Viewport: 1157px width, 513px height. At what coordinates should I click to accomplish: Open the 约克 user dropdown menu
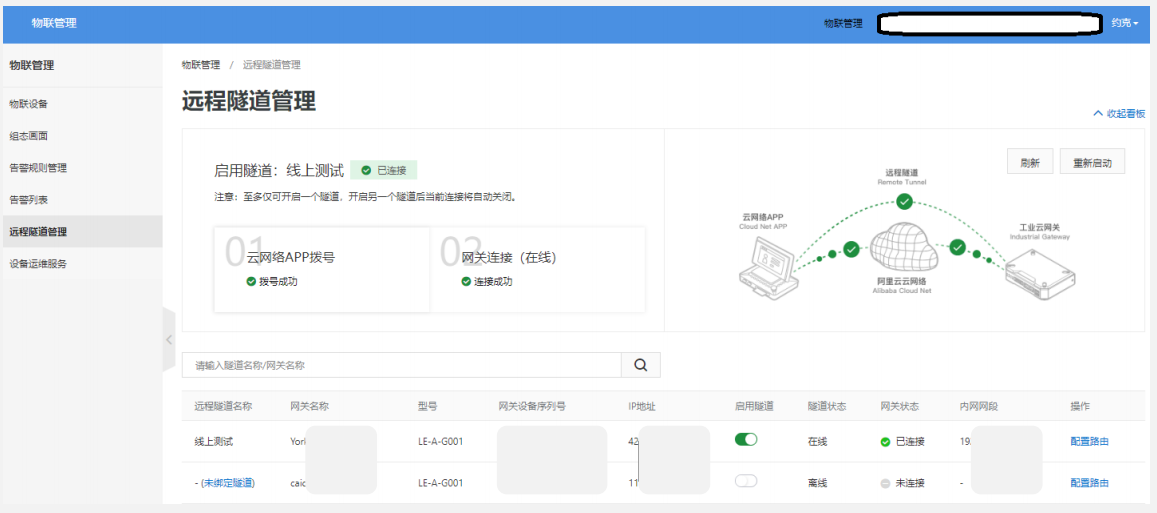point(1124,23)
